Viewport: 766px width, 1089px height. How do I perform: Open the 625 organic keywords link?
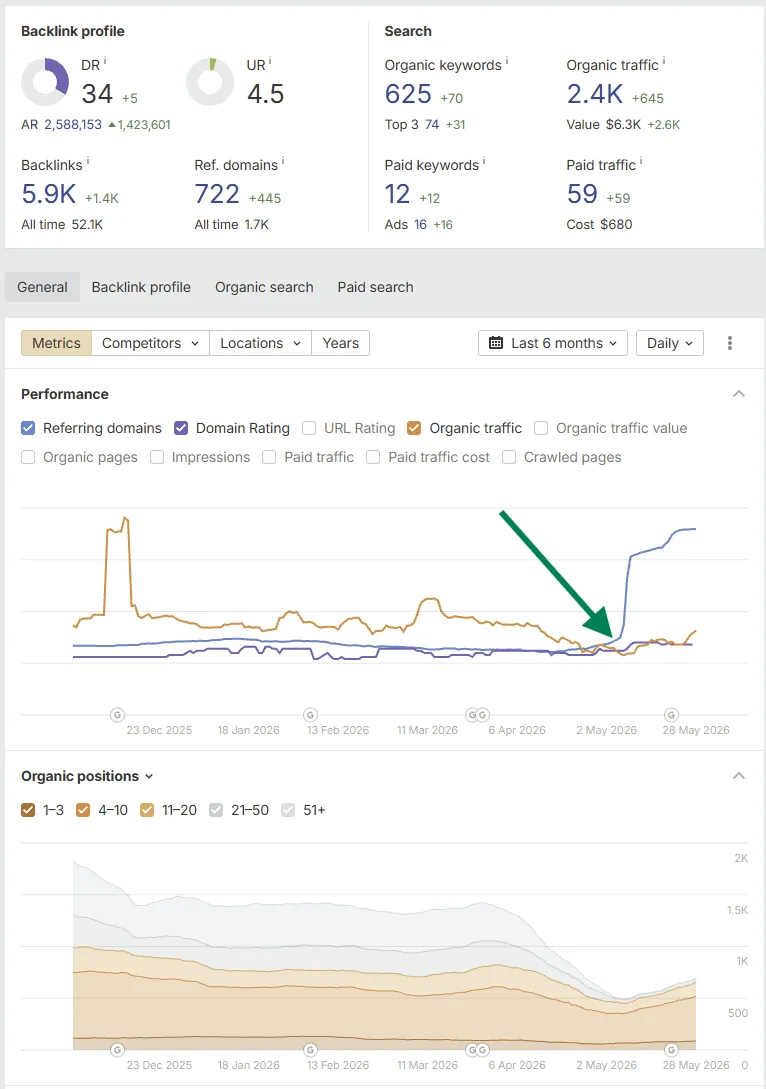coord(408,94)
